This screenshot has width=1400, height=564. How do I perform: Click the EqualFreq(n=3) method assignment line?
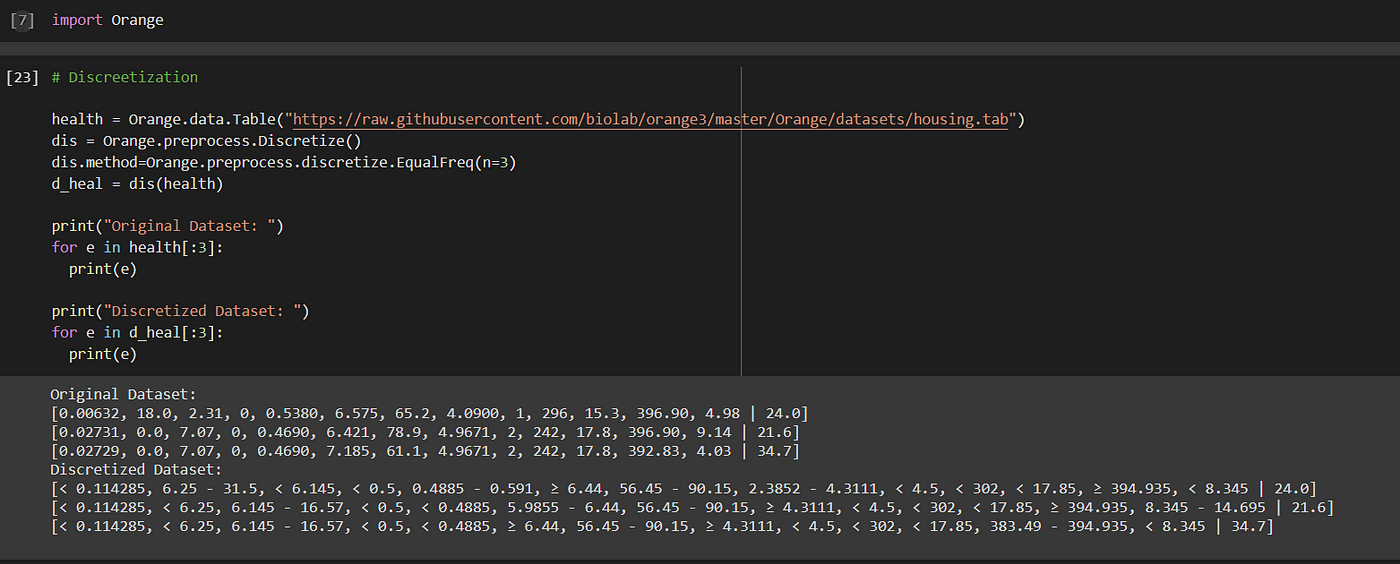284,162
